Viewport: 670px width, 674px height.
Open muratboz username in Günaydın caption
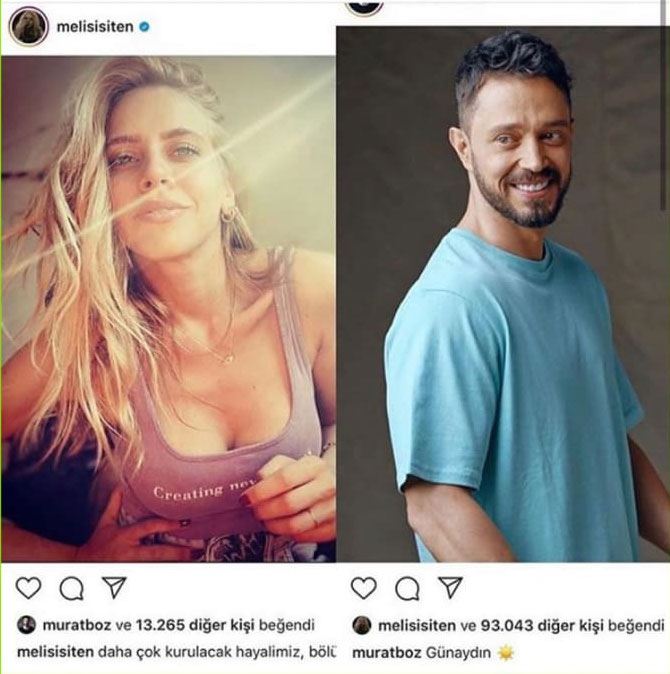(386, 653)
